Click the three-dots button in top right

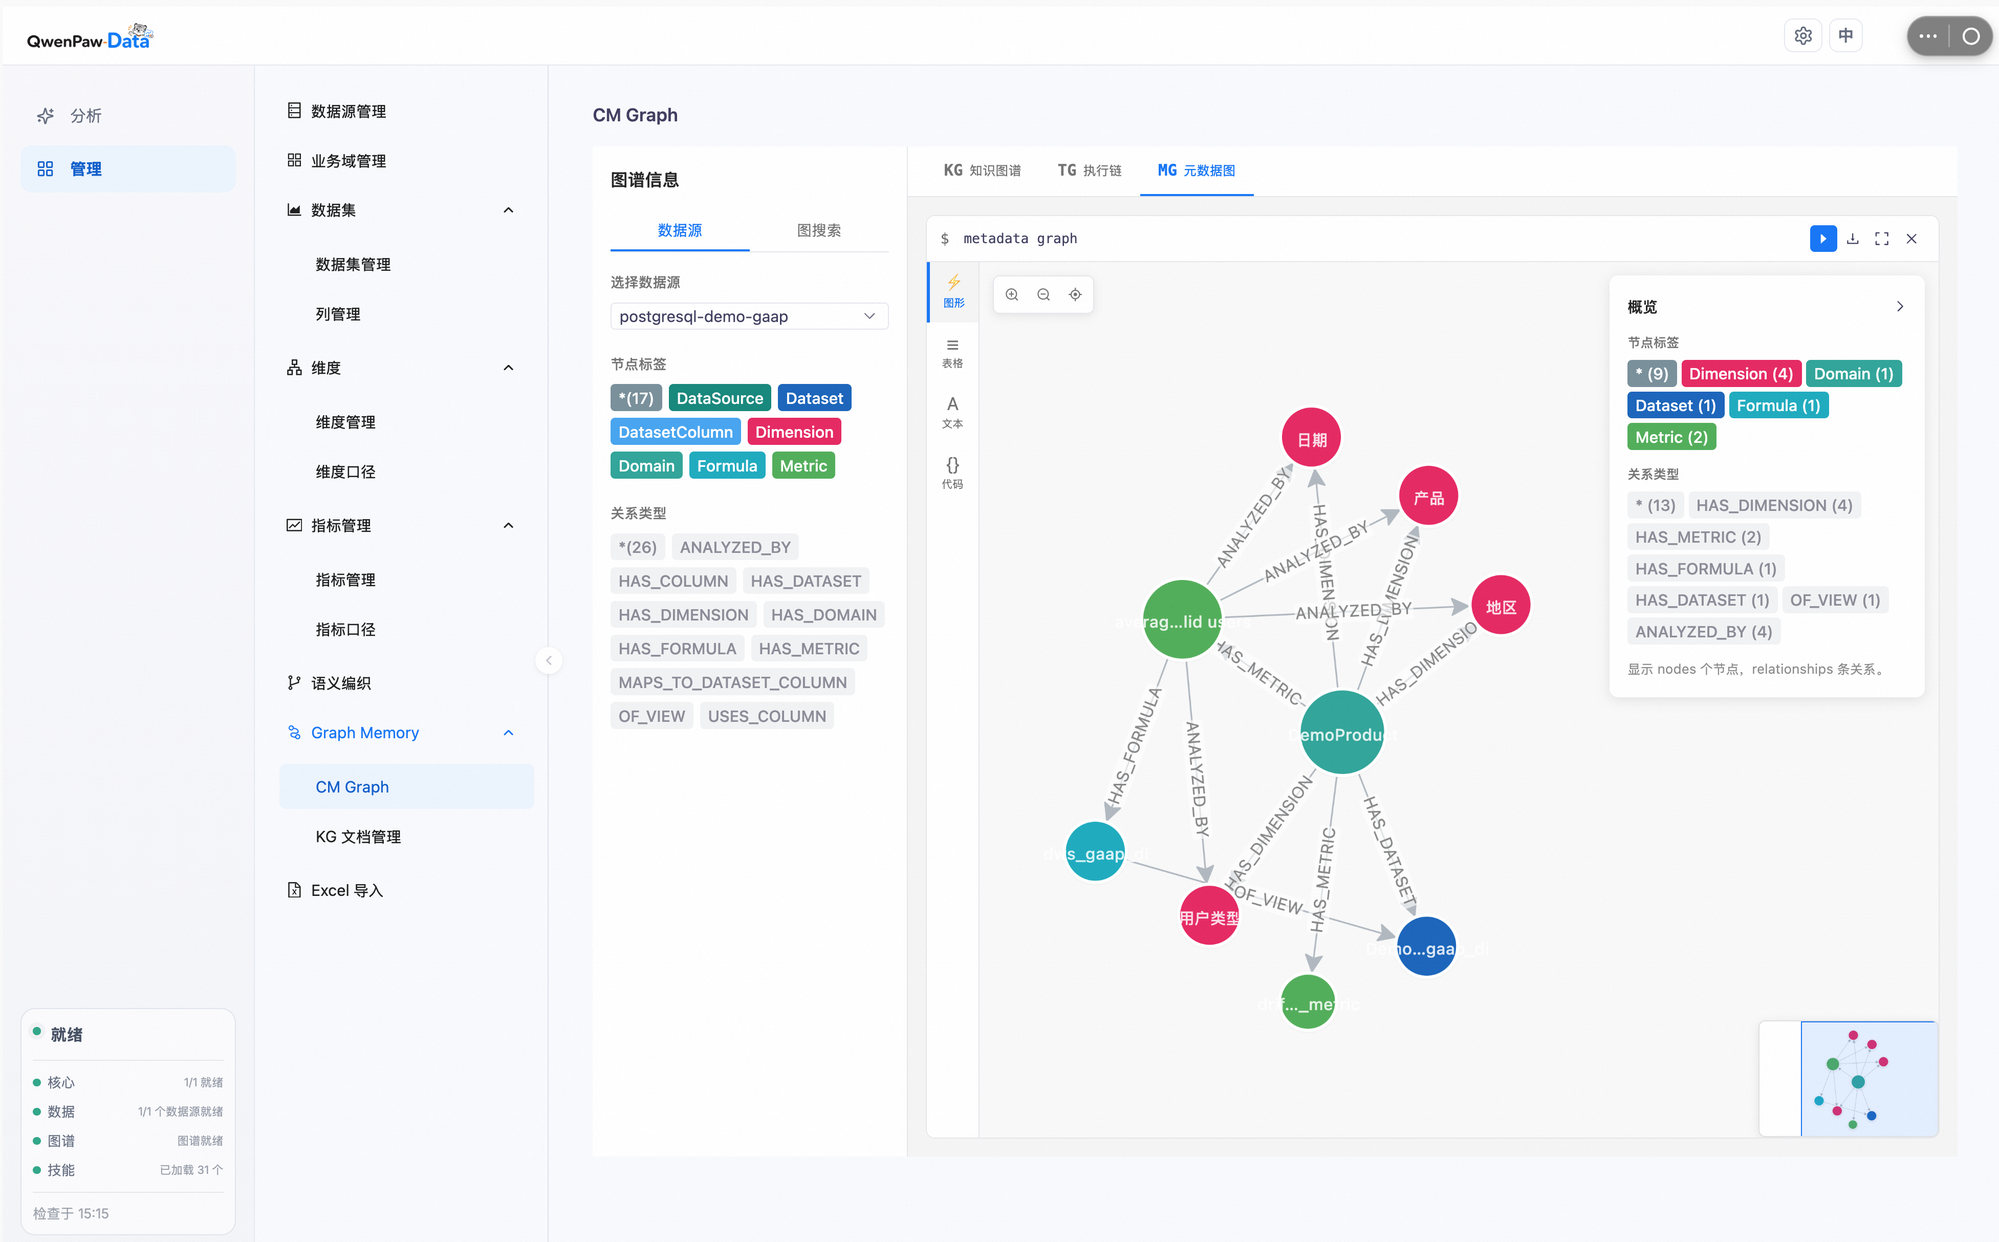pyautogui.click(x=1928, y=36)
